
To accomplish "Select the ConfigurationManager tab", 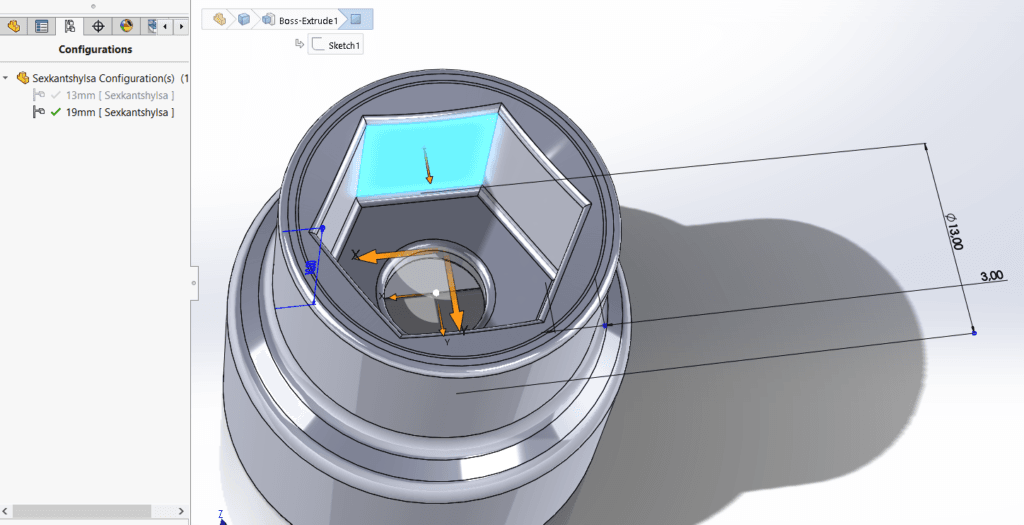I will [70, 26].
